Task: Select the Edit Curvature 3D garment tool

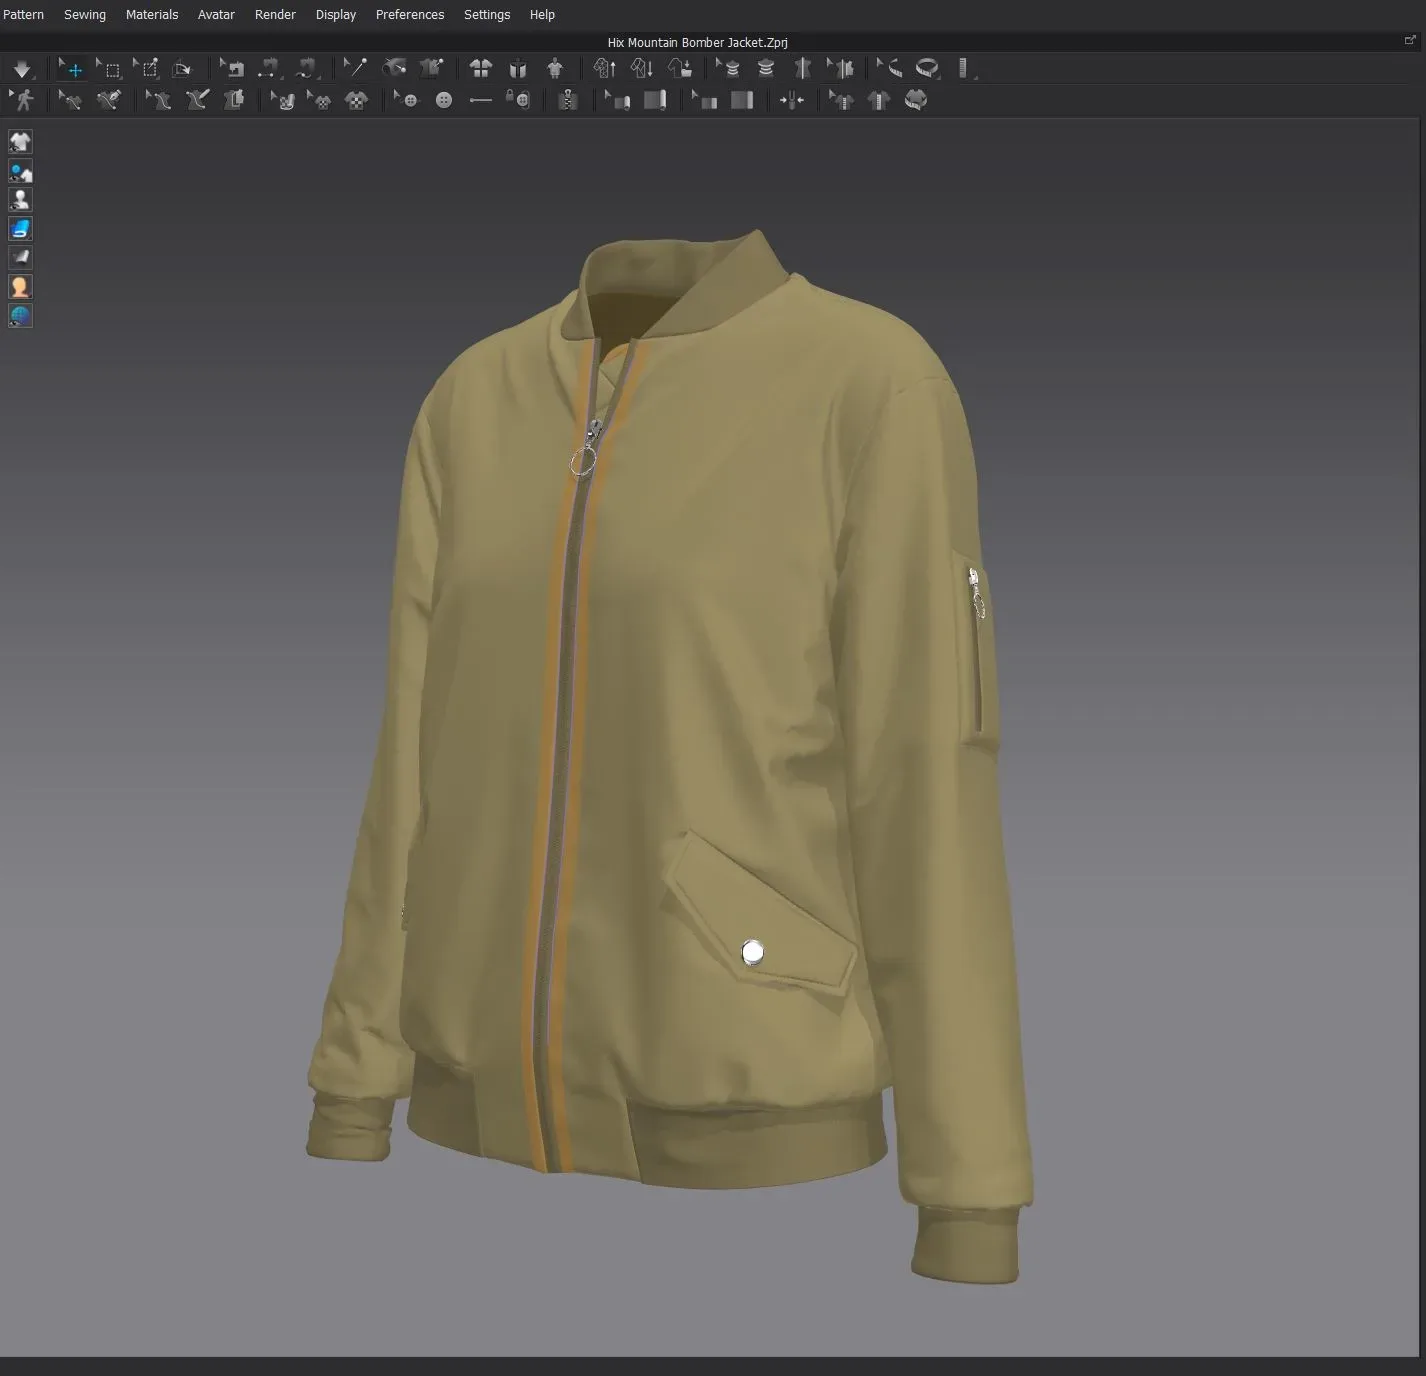Action: [70, 100]
